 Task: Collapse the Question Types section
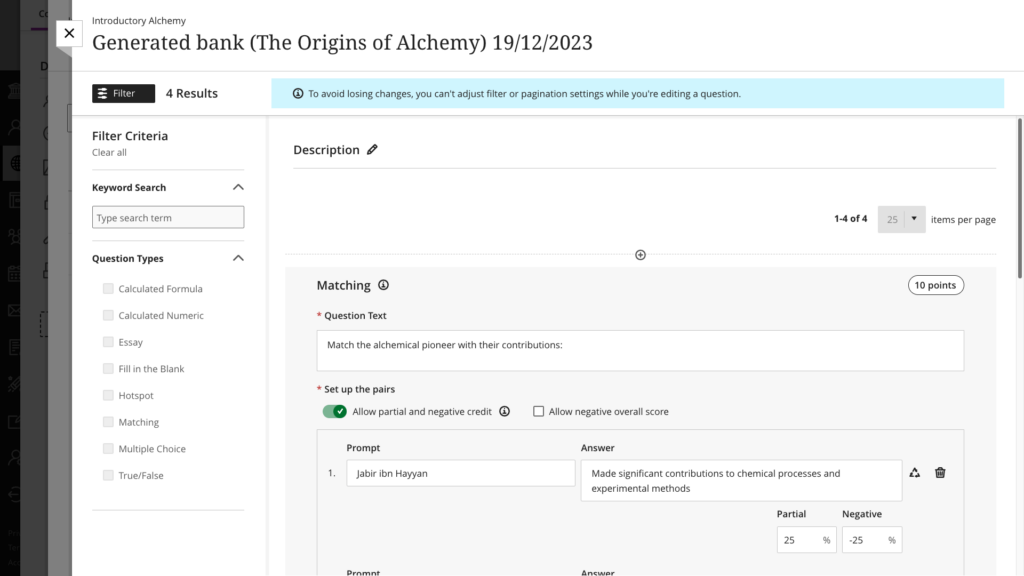tap(238, 258)
